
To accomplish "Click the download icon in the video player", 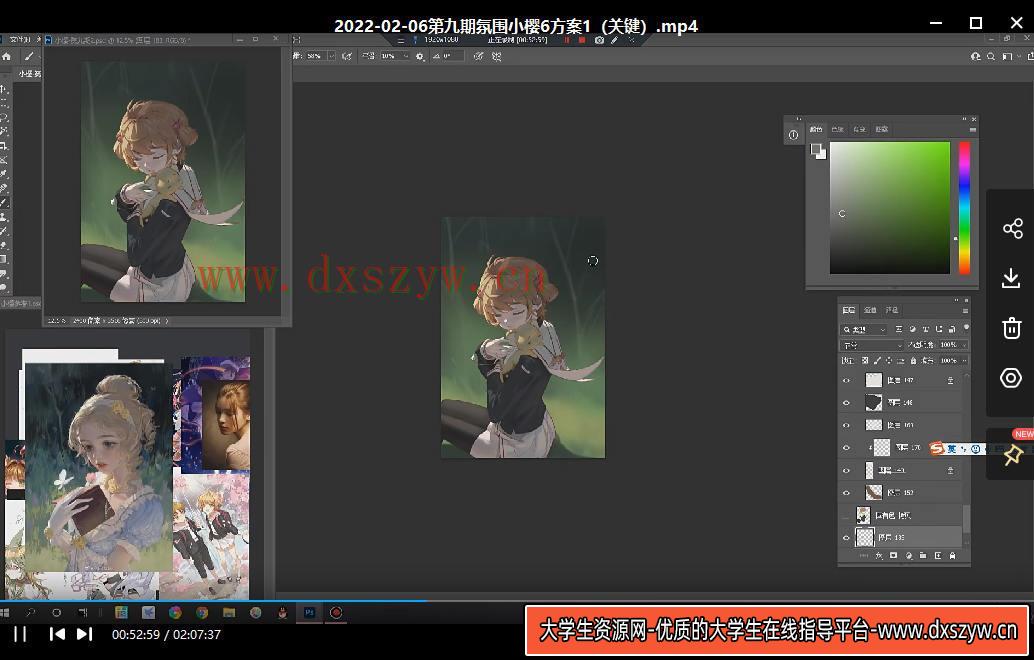I will pos(1011,278).
